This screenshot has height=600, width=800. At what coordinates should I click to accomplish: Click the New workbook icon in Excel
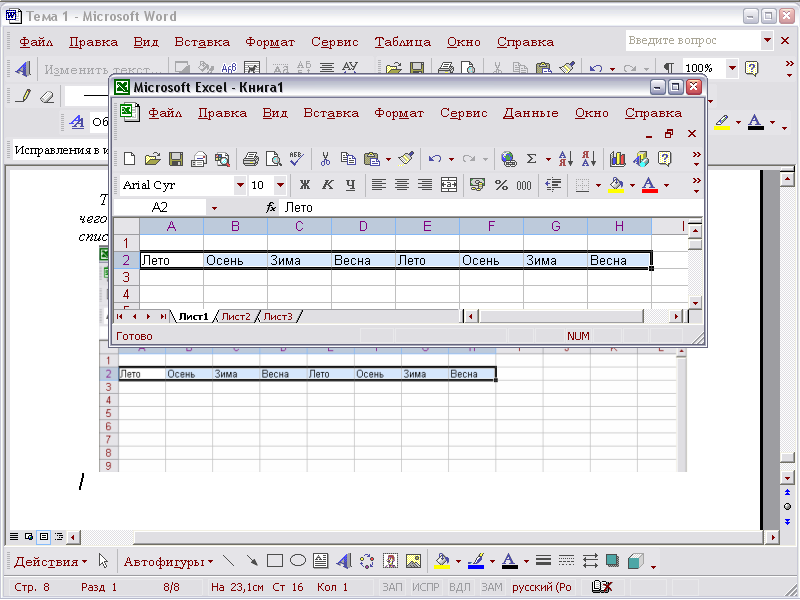click(130, 159)
